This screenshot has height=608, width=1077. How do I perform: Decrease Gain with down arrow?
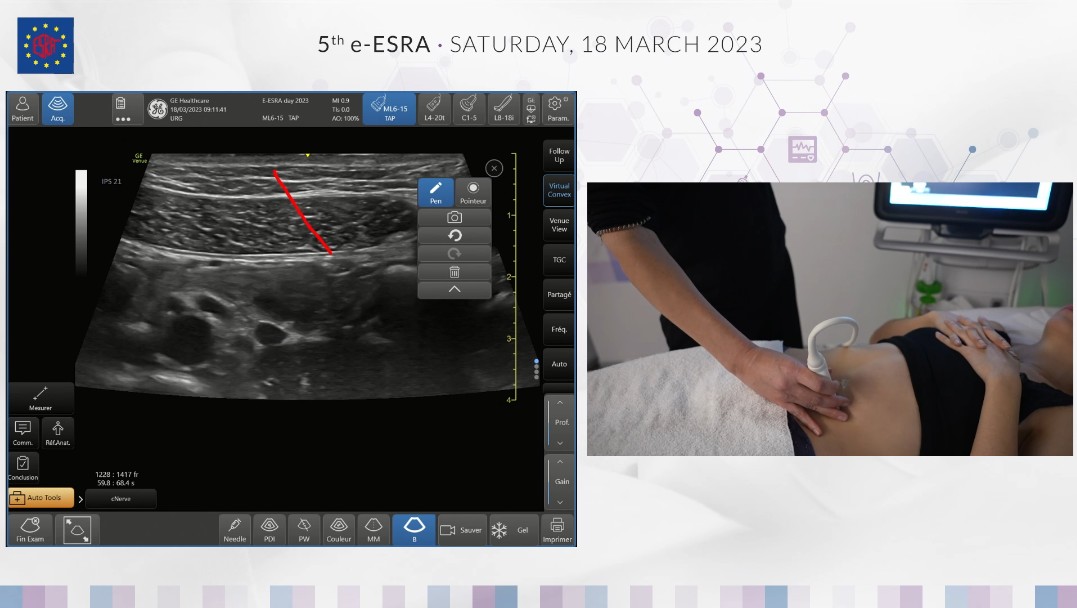click(x=560, y=502)
